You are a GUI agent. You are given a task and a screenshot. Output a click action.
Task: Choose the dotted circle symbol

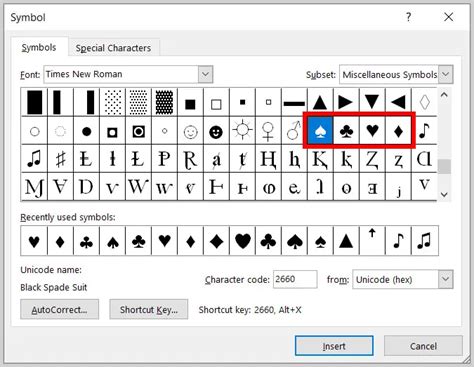pos(60,130)
